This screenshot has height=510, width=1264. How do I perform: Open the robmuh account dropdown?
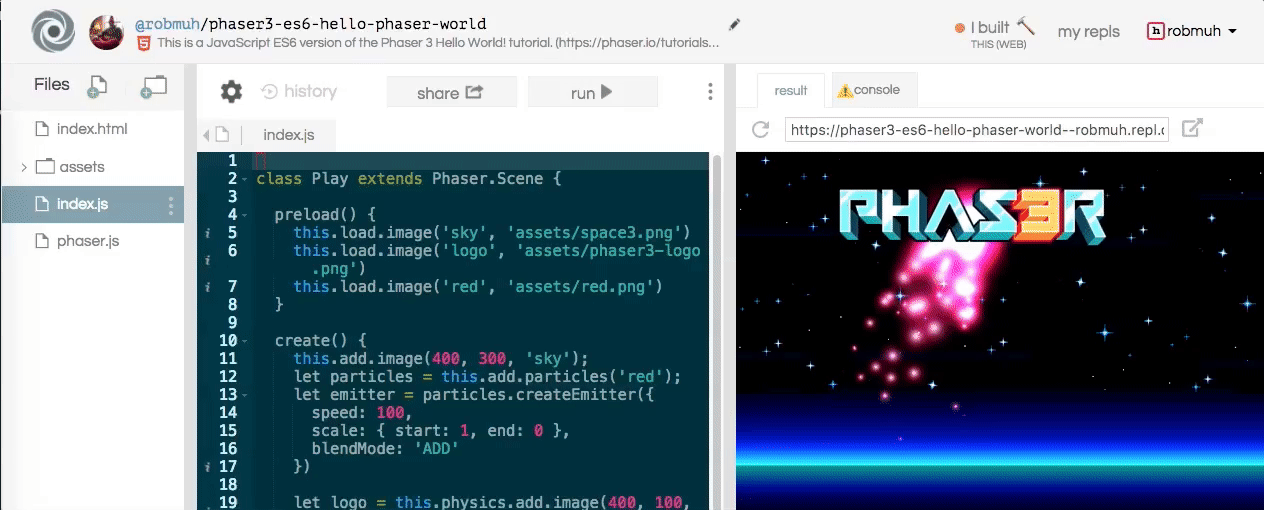pos(1192,31)
